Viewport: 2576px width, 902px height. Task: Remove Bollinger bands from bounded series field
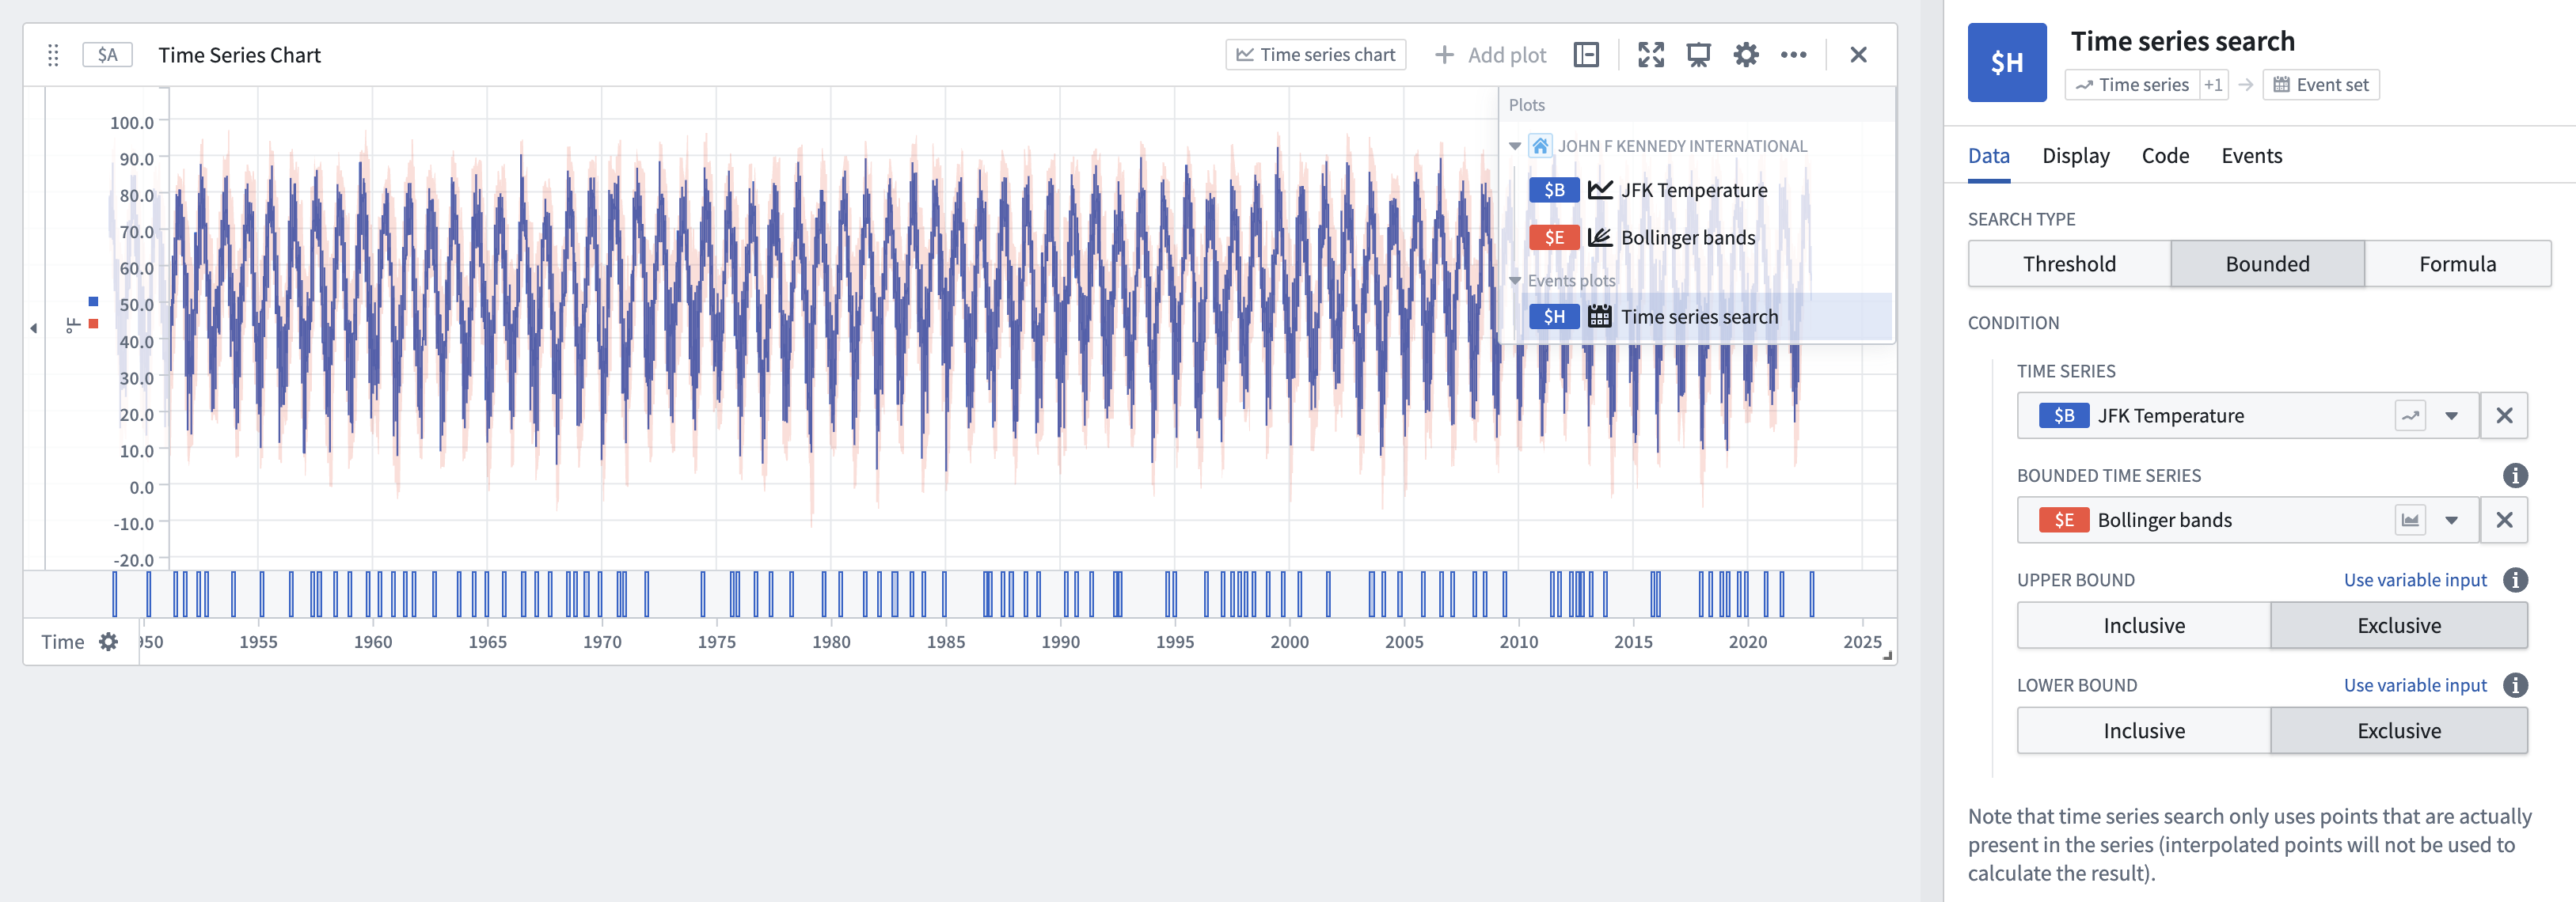tap(2504, 520)
